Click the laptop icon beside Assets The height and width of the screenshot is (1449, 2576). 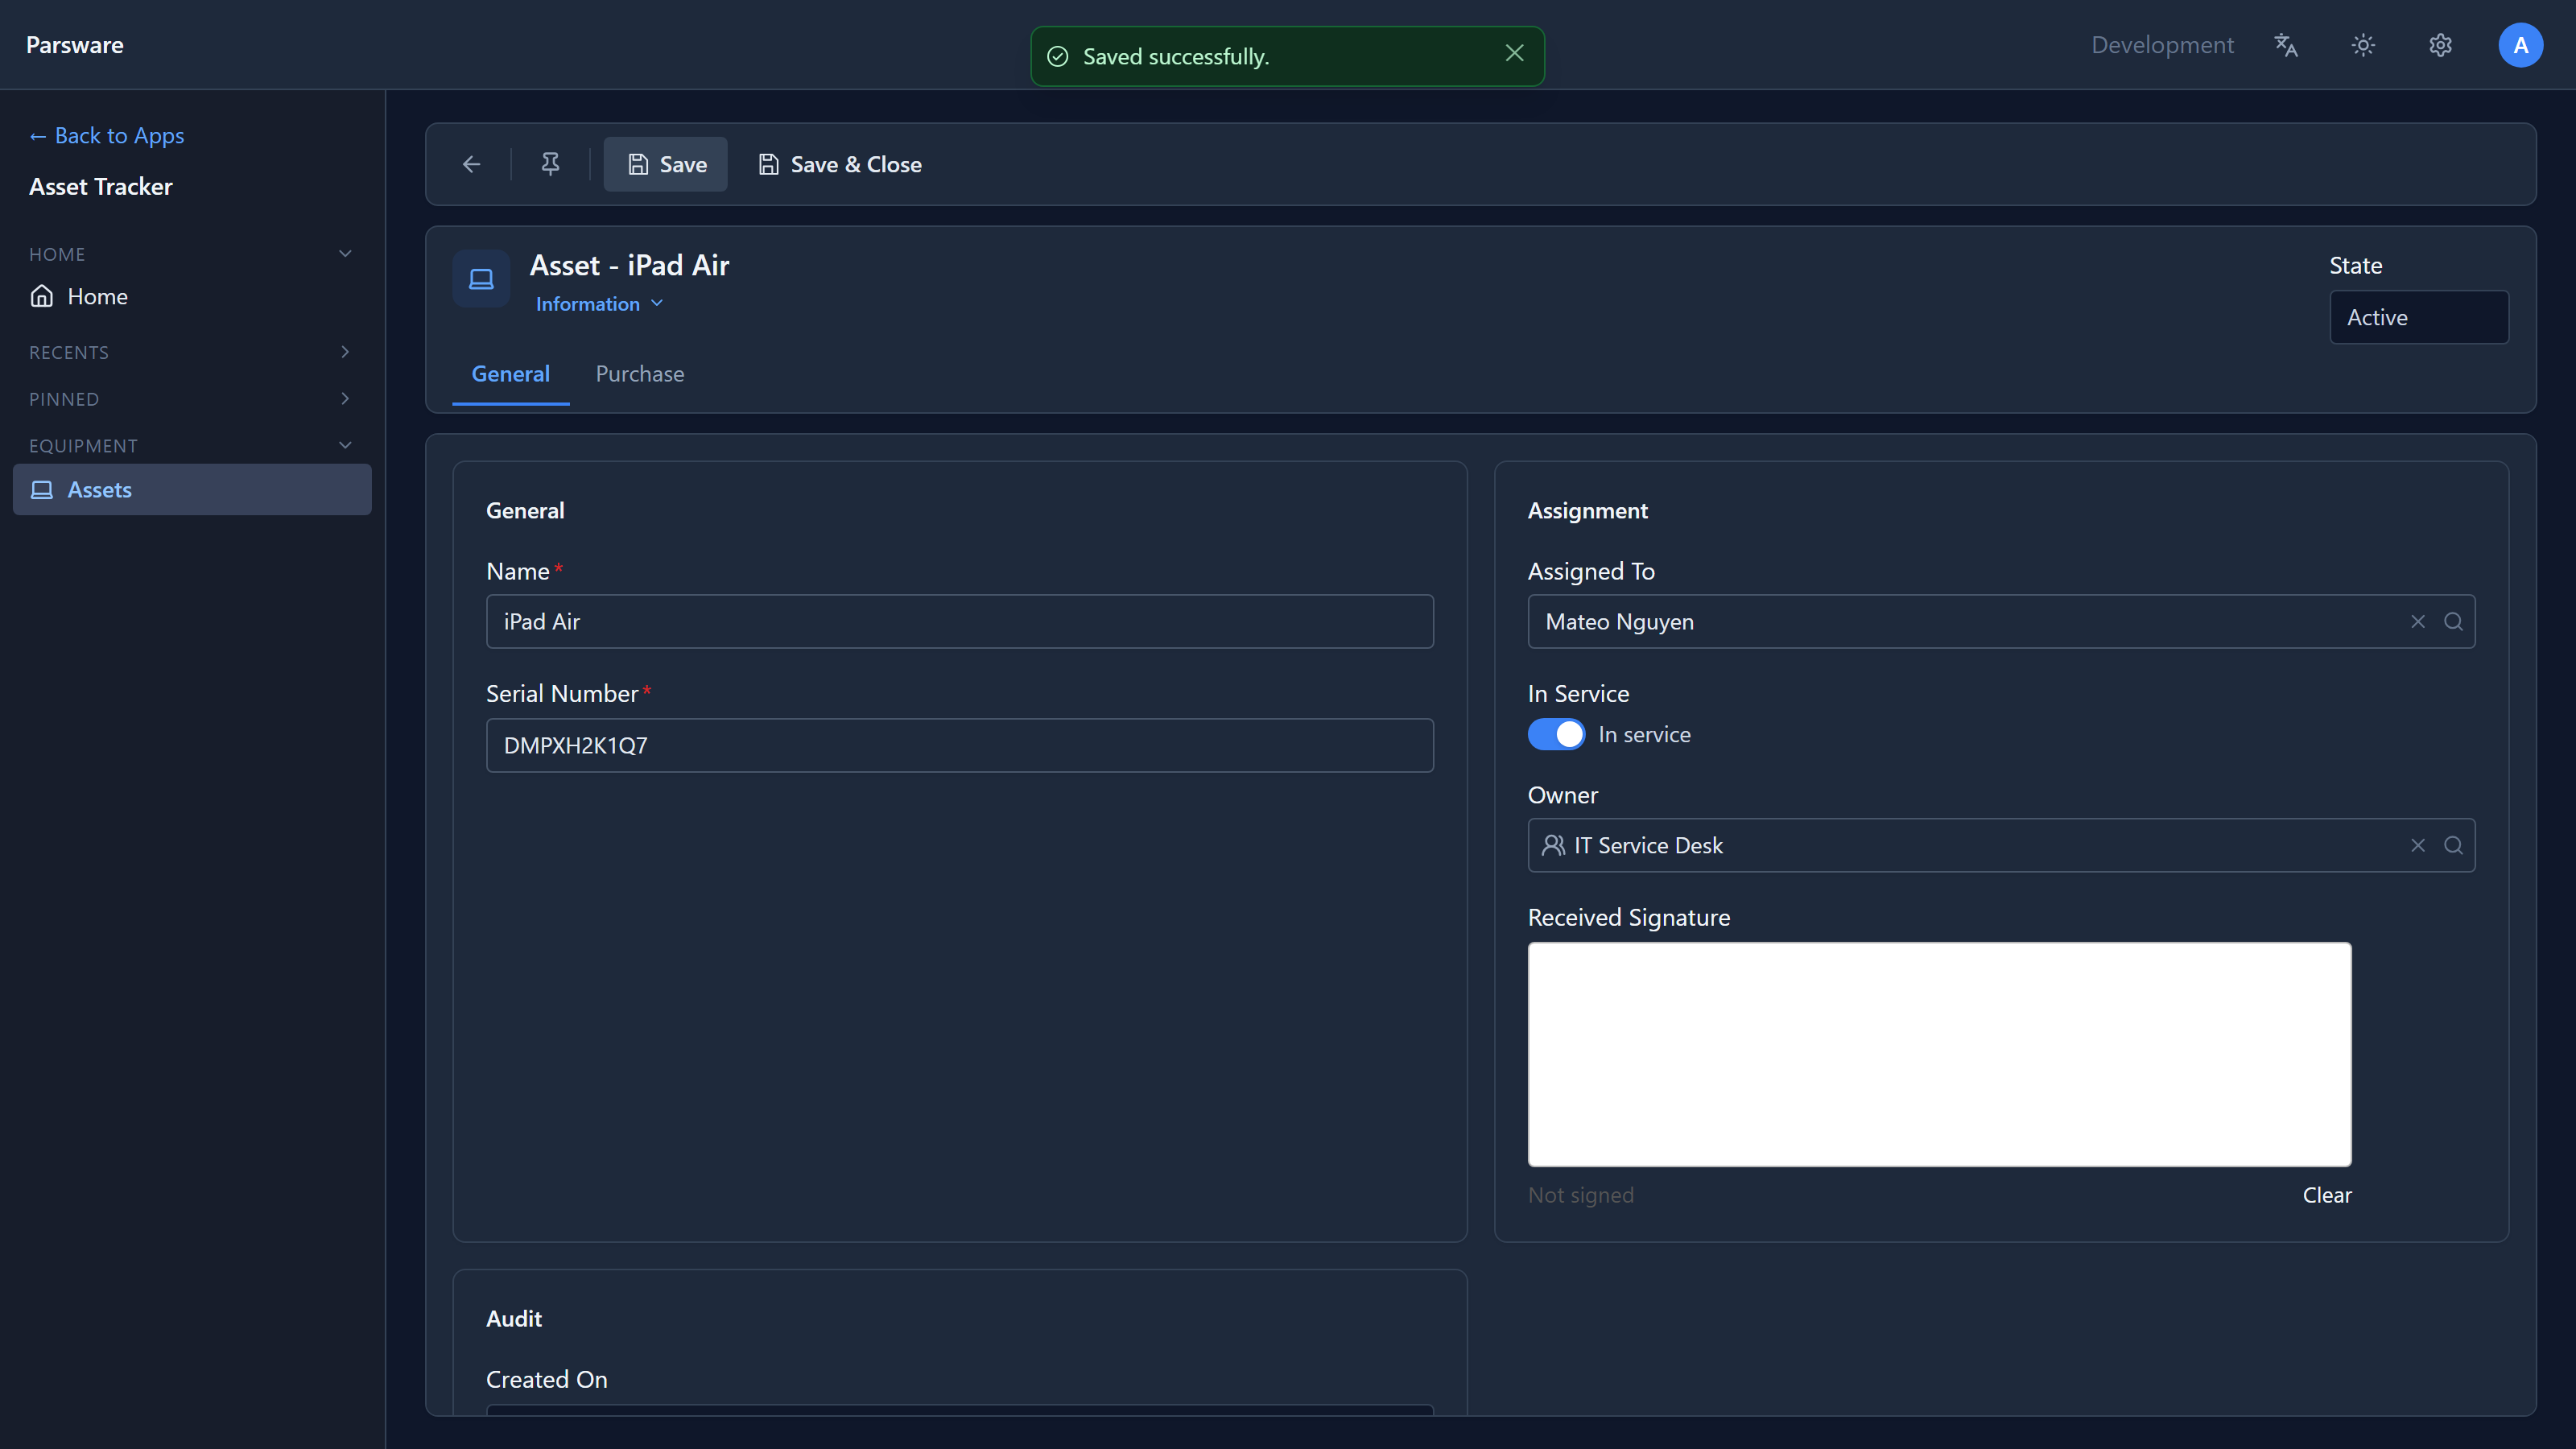pyautogui.click(x=42, y=490)
